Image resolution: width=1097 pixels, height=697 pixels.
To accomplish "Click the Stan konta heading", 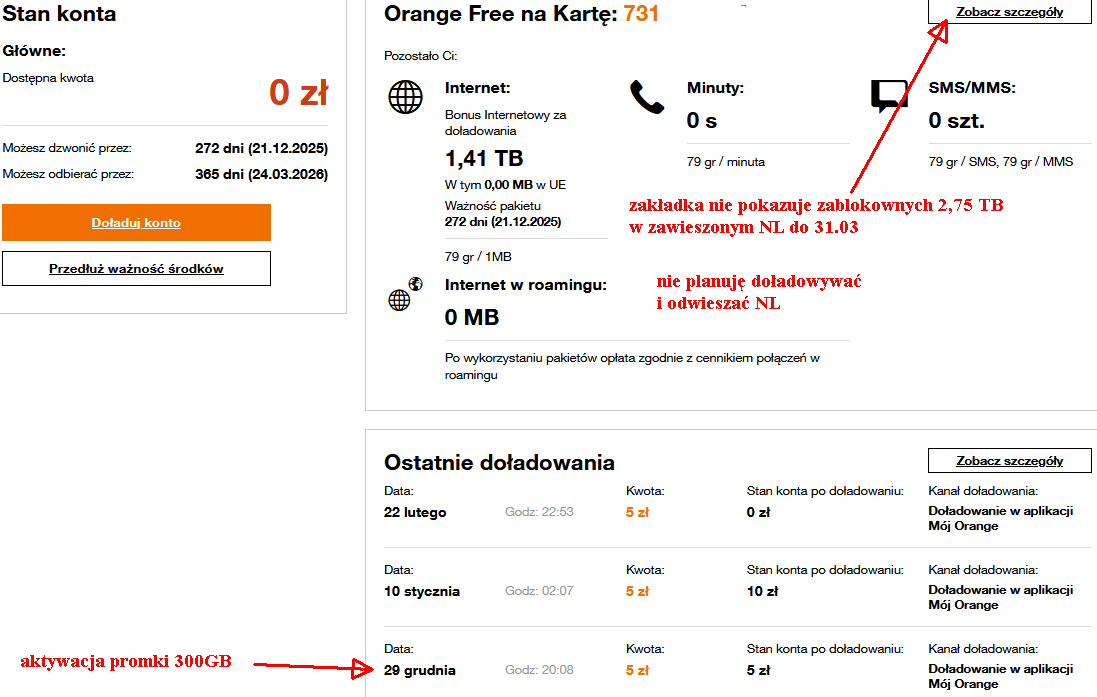I will pos(59,14).
